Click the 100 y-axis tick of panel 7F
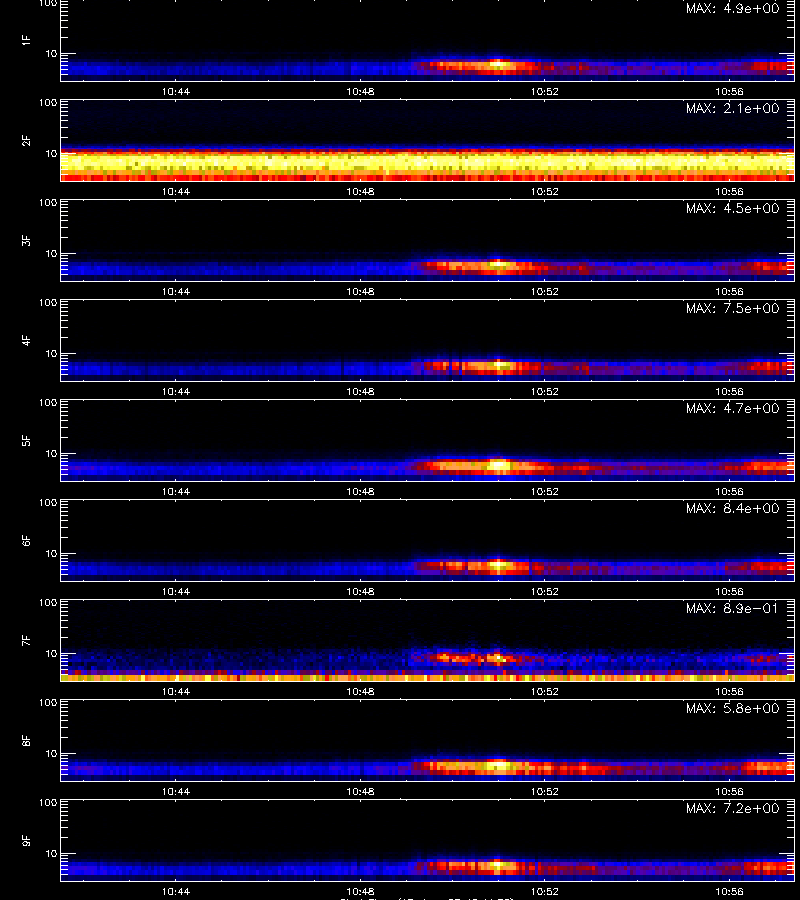The width and height of the screenshot is (800, 900). pos(48,603)
